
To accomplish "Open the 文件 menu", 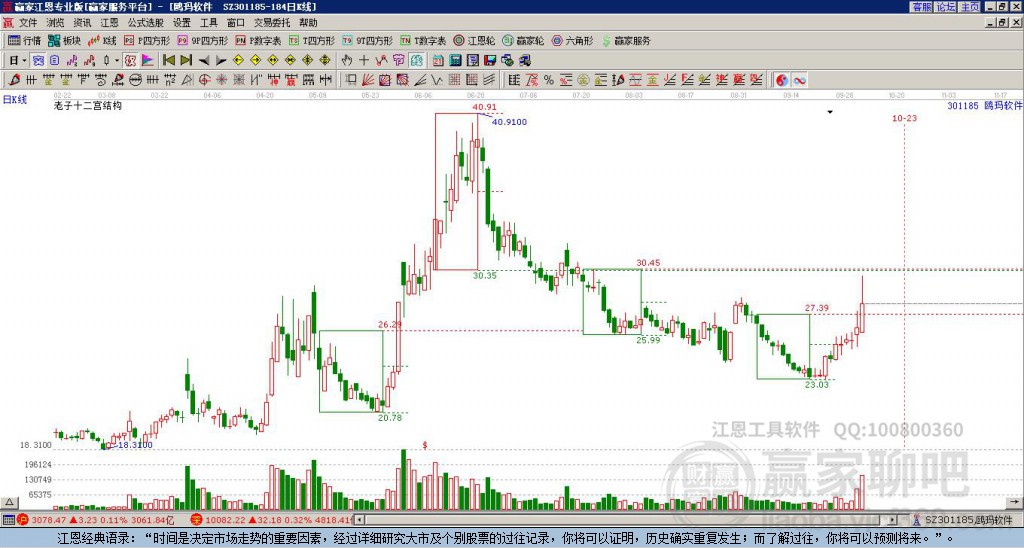I will point(28,23).
